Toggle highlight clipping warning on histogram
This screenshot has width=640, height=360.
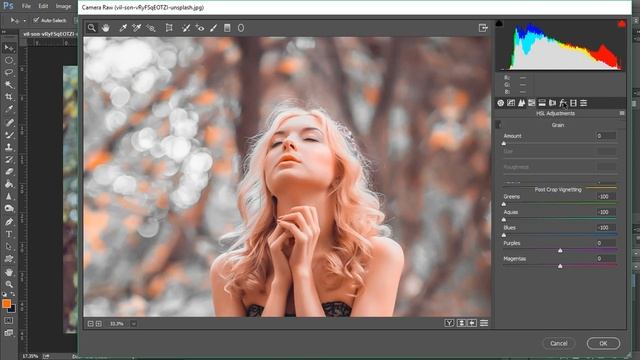[x=621, y=24]
